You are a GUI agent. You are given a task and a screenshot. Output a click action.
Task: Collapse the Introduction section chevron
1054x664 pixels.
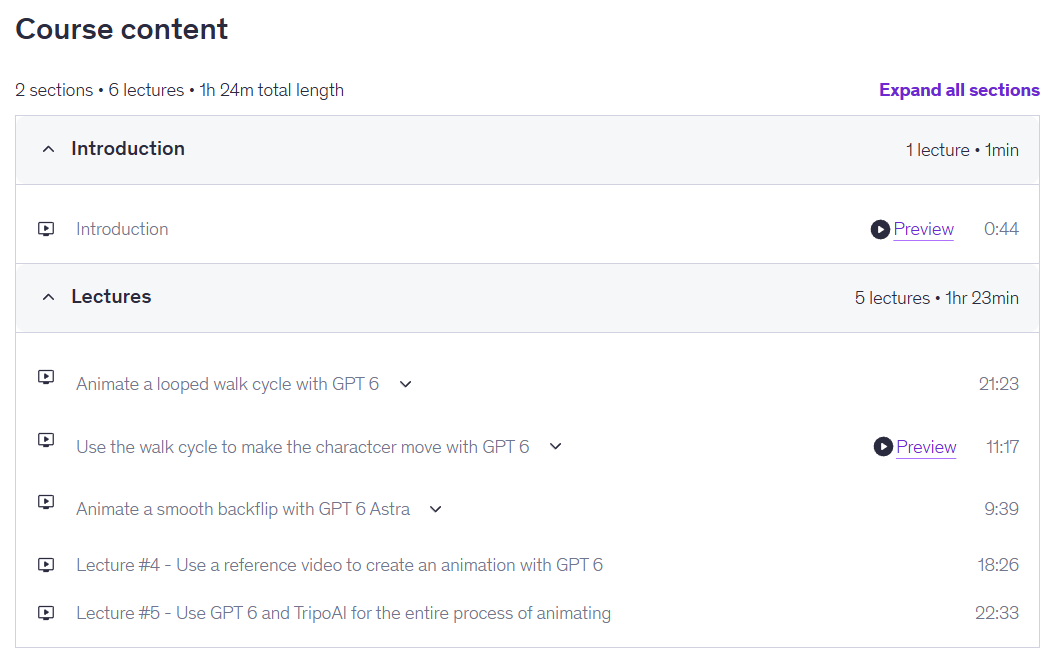(48, 149)
